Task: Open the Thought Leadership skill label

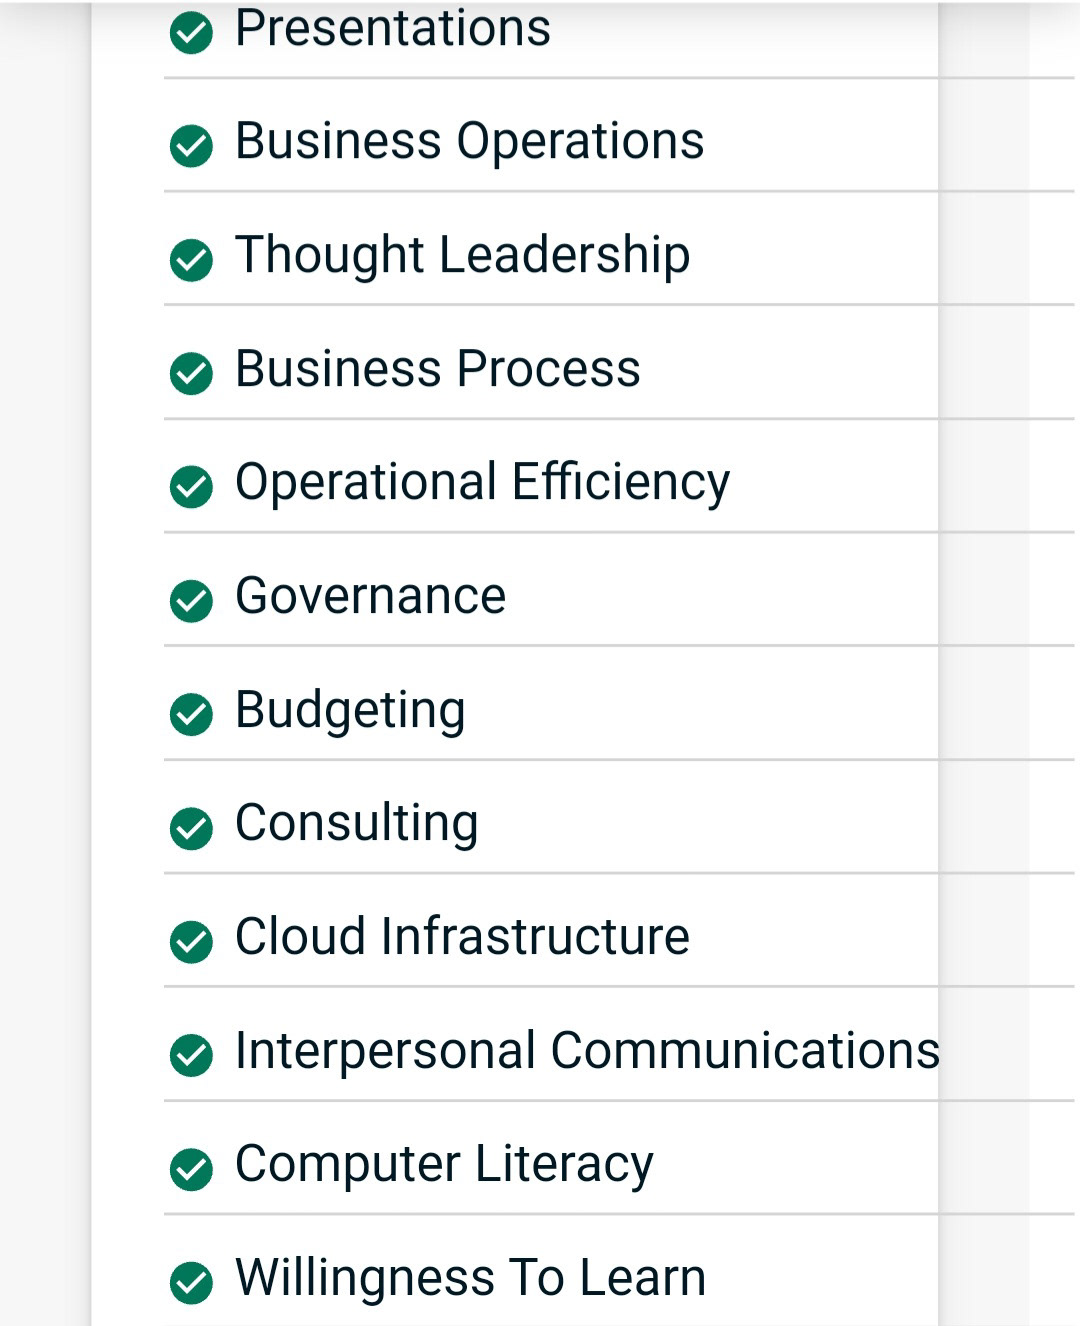Action: coord(462,254)
